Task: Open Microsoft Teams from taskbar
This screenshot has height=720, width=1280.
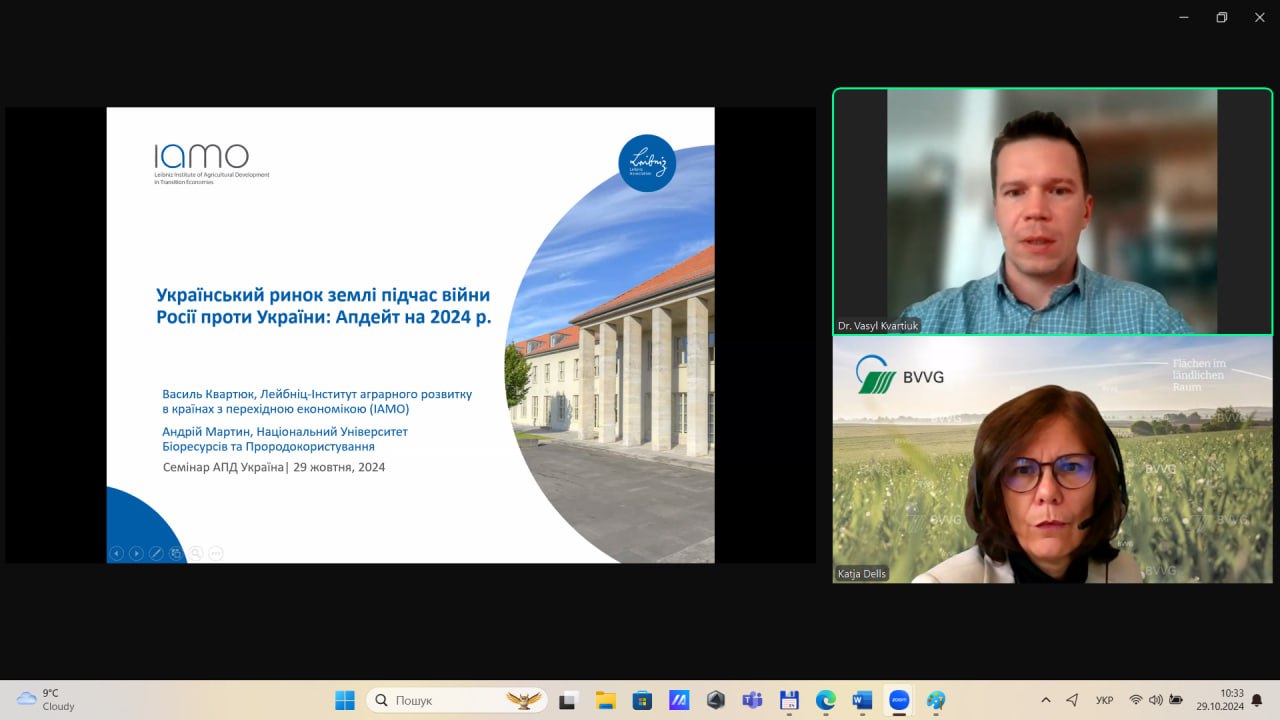Action: tap(752, 700)
